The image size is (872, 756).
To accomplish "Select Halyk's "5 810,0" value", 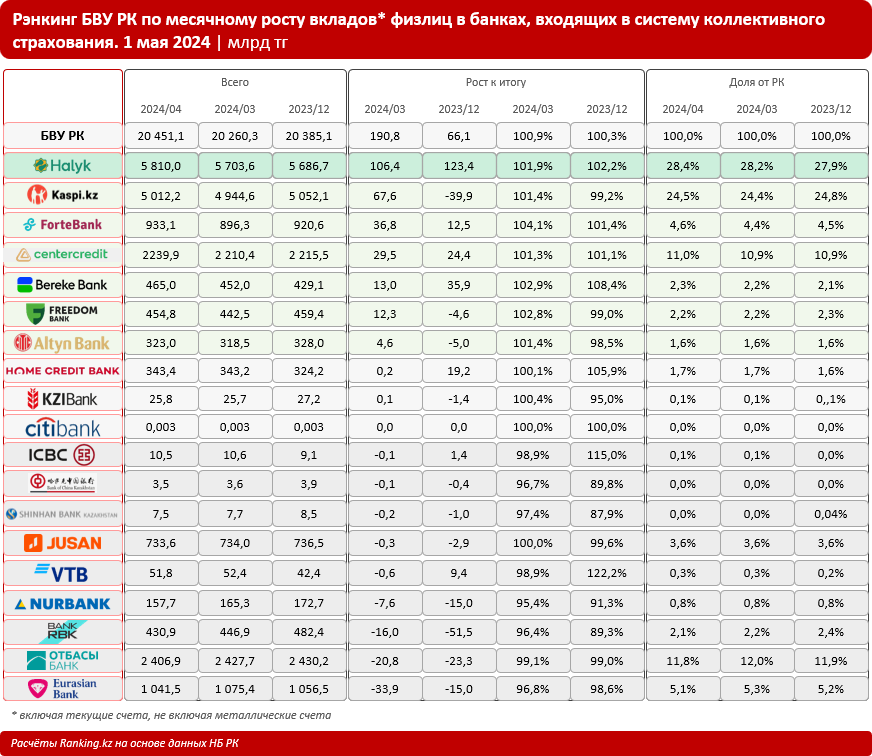I will tap(161, 166).
